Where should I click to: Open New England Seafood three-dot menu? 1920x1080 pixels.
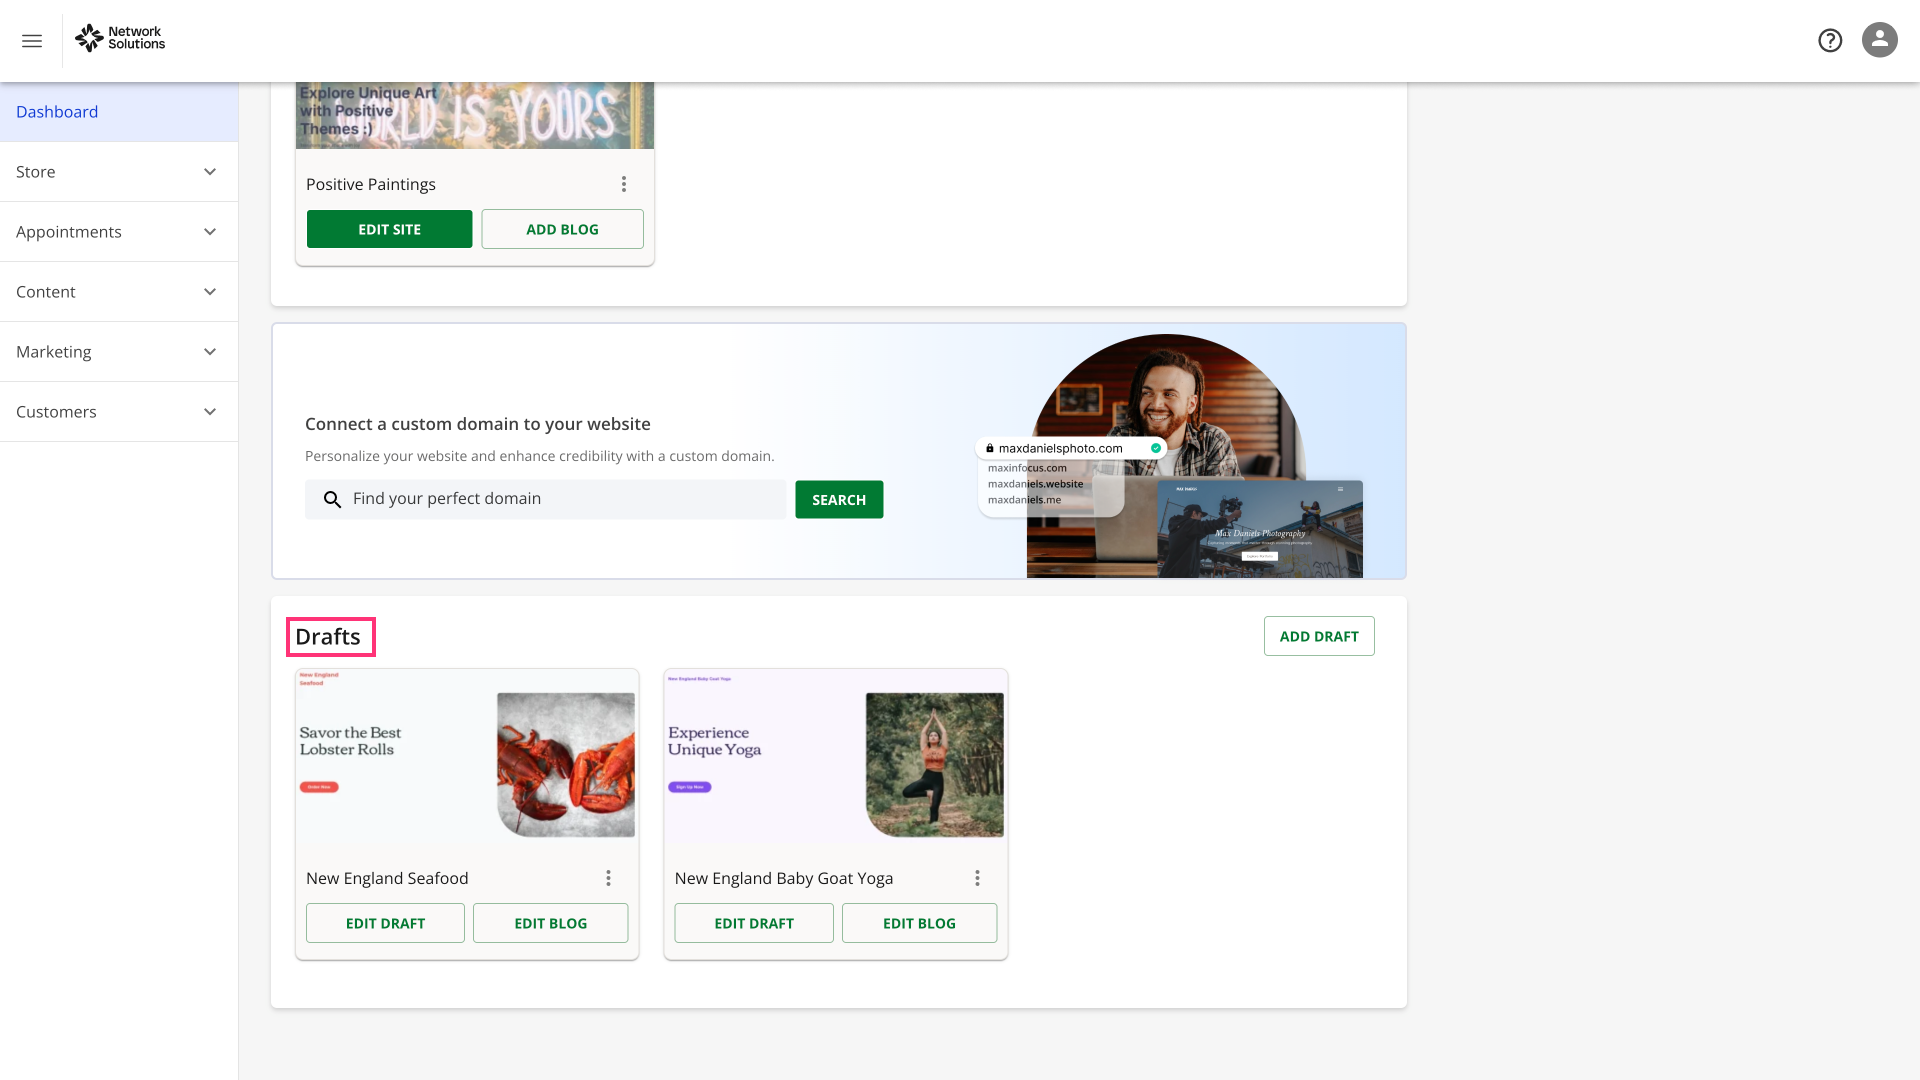[608, 878]
